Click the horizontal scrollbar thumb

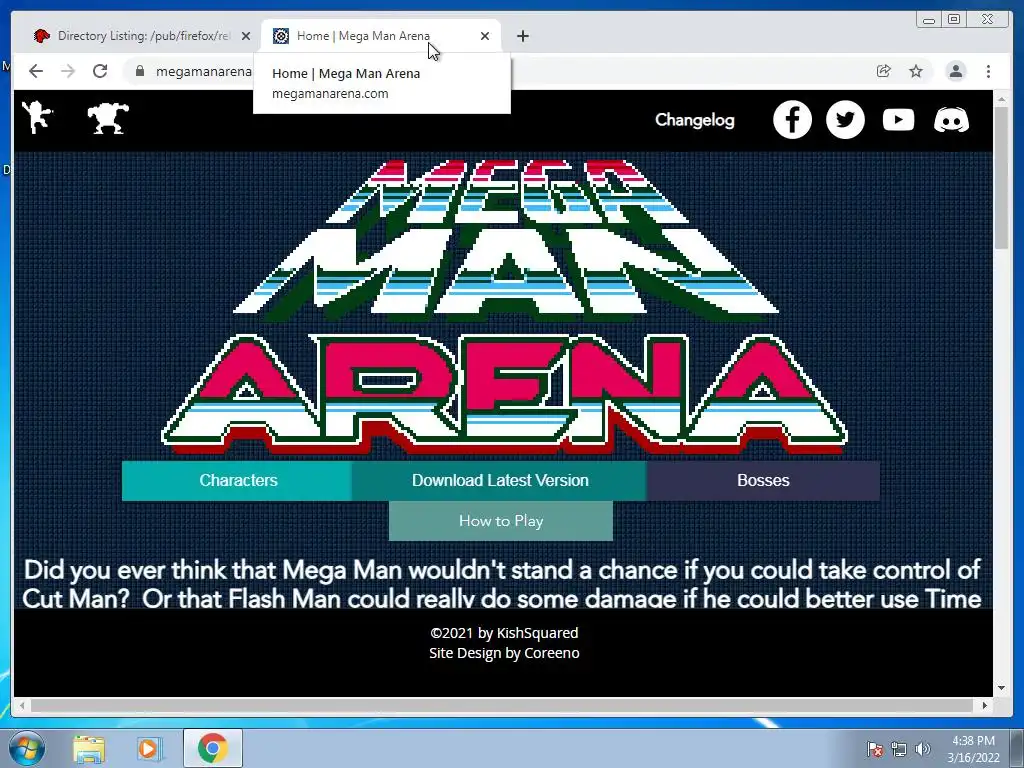502,705
